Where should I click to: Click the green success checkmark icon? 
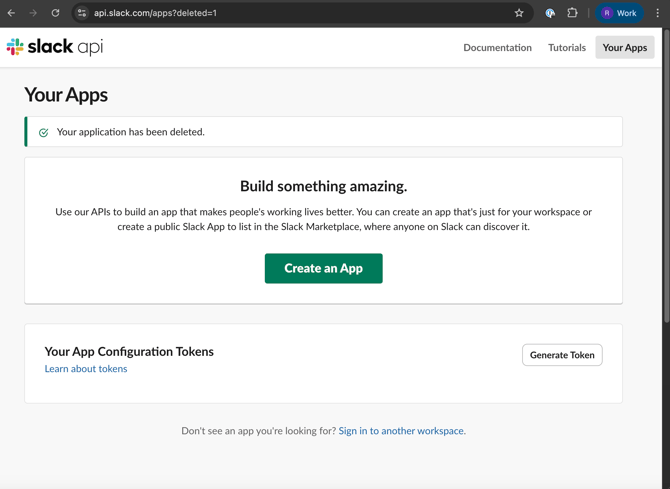pos(43,132)
